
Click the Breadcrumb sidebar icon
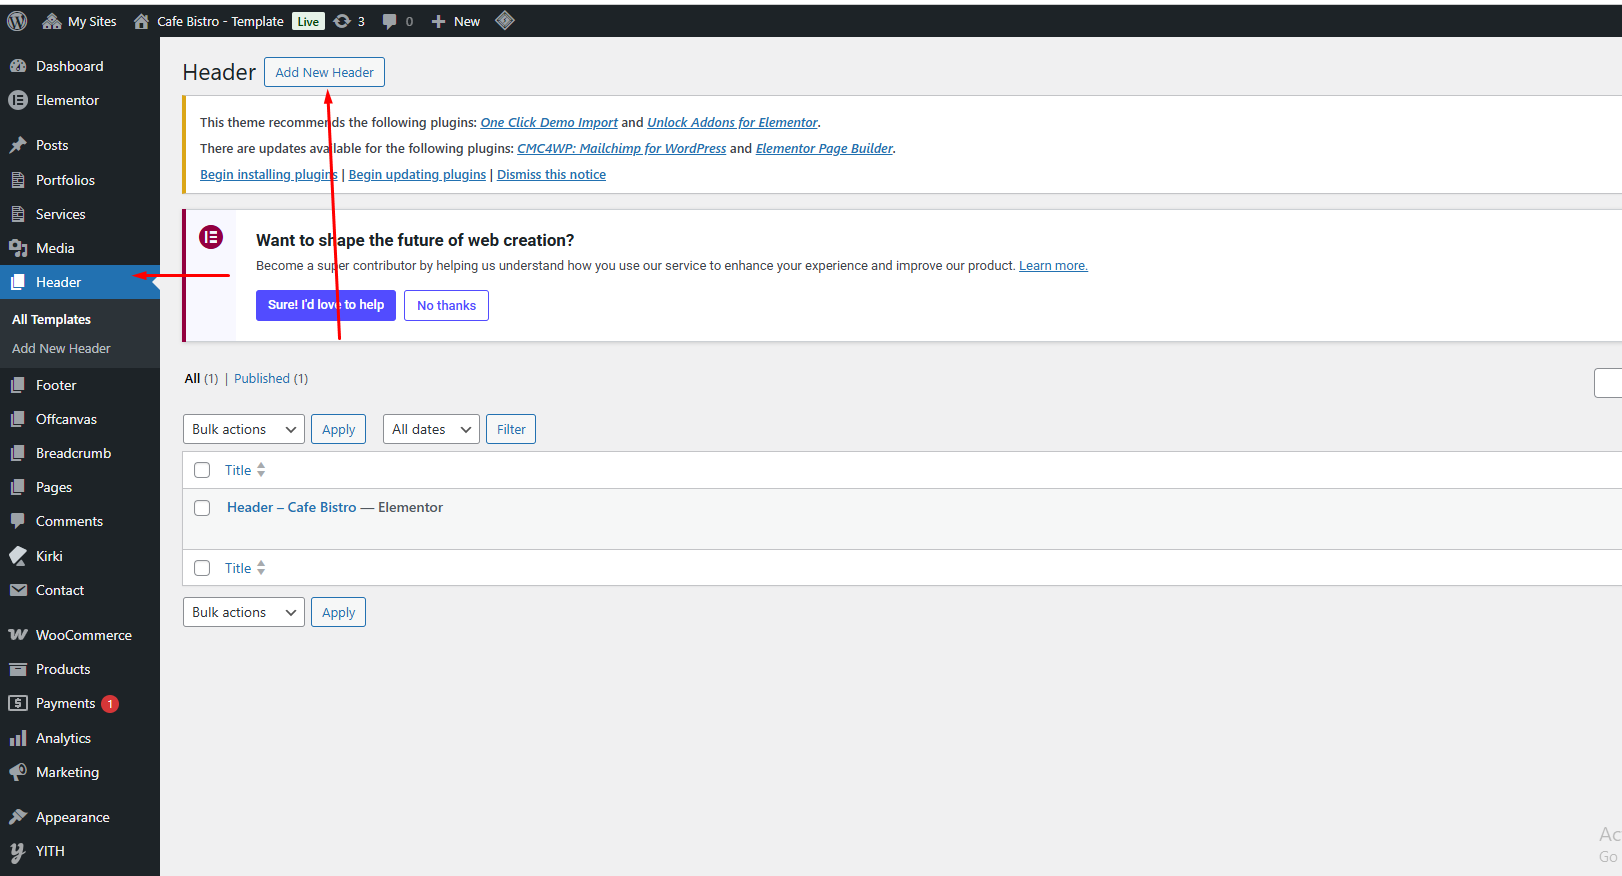click(18, 453)
